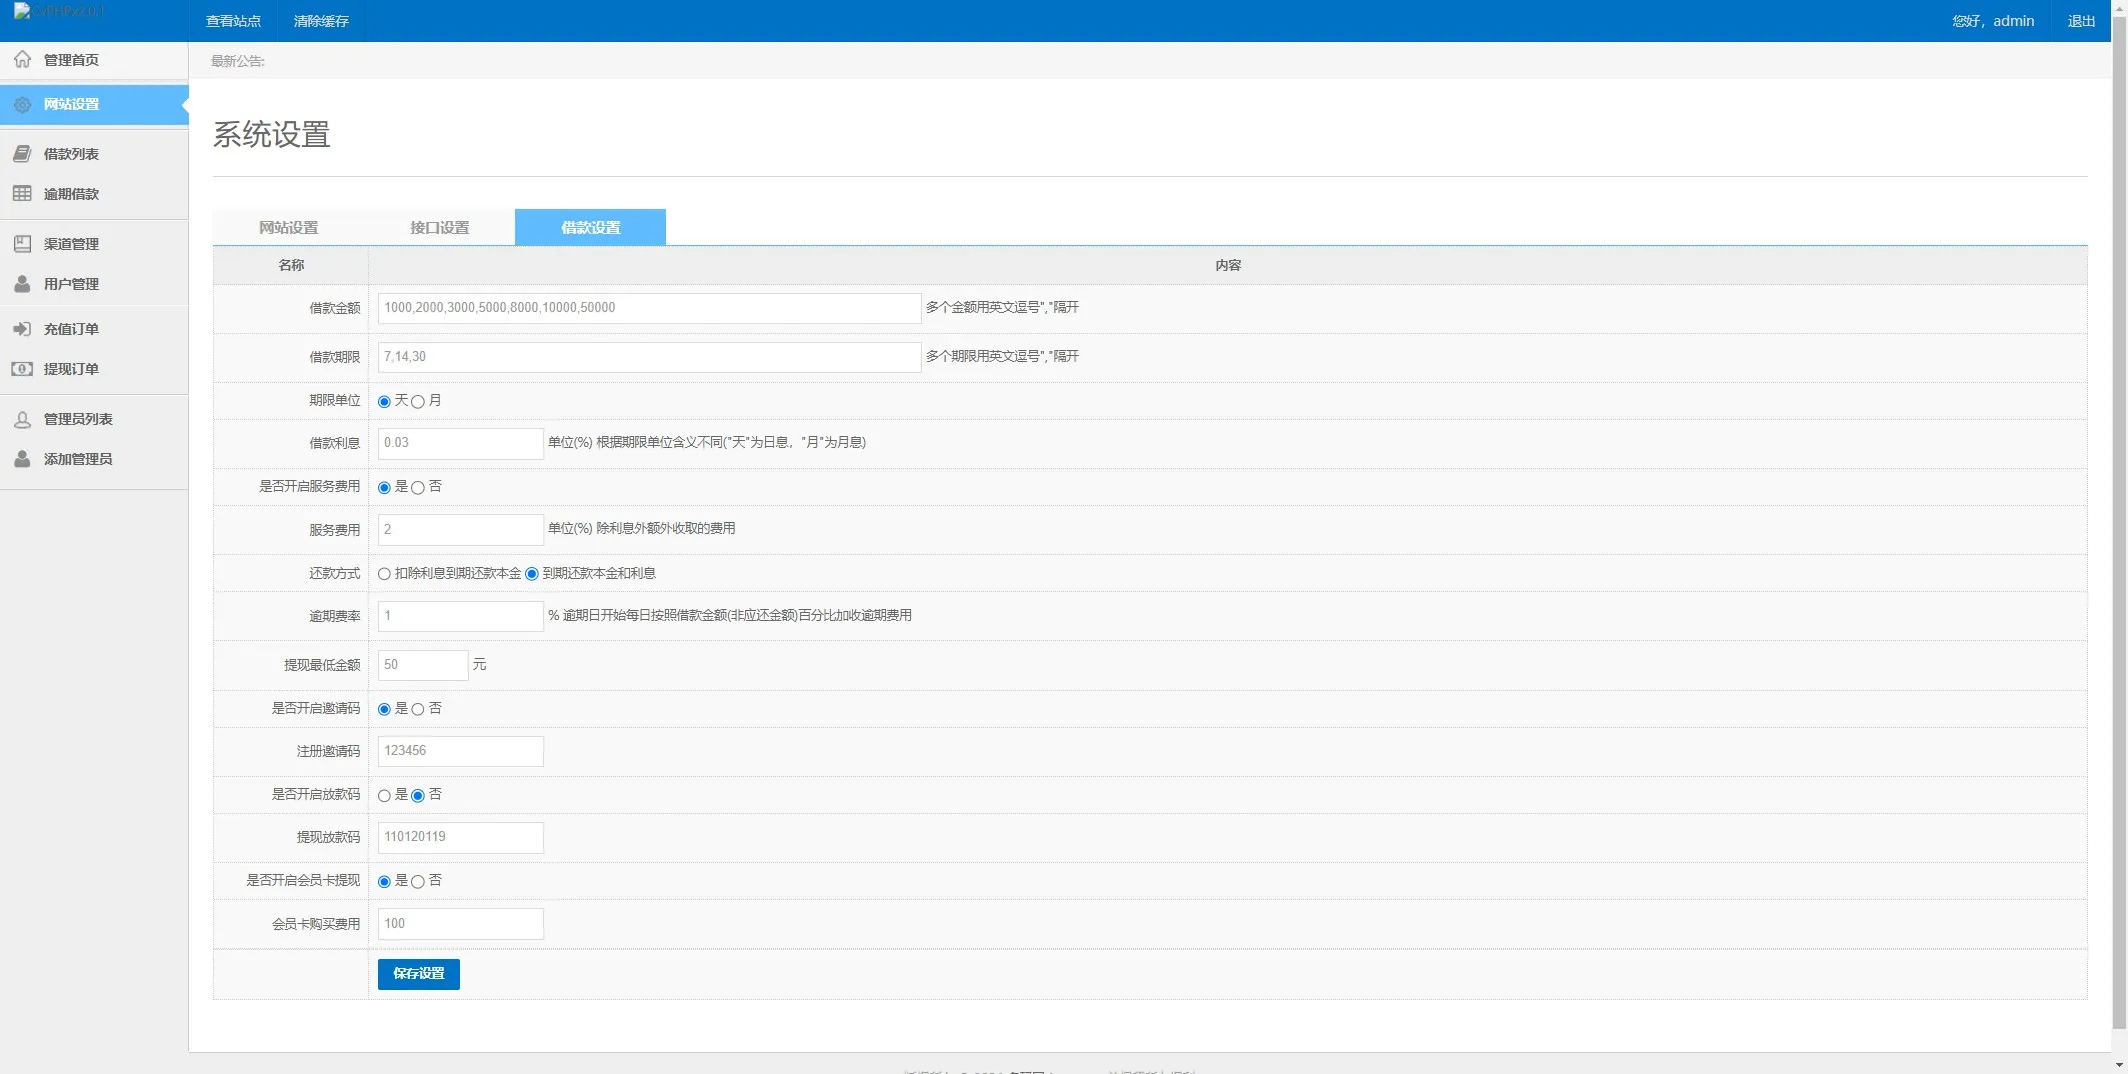Click the home icon beside 管理首页
The width and height of the screenshot is (2128, 1074).
click(x=22, y=60)
